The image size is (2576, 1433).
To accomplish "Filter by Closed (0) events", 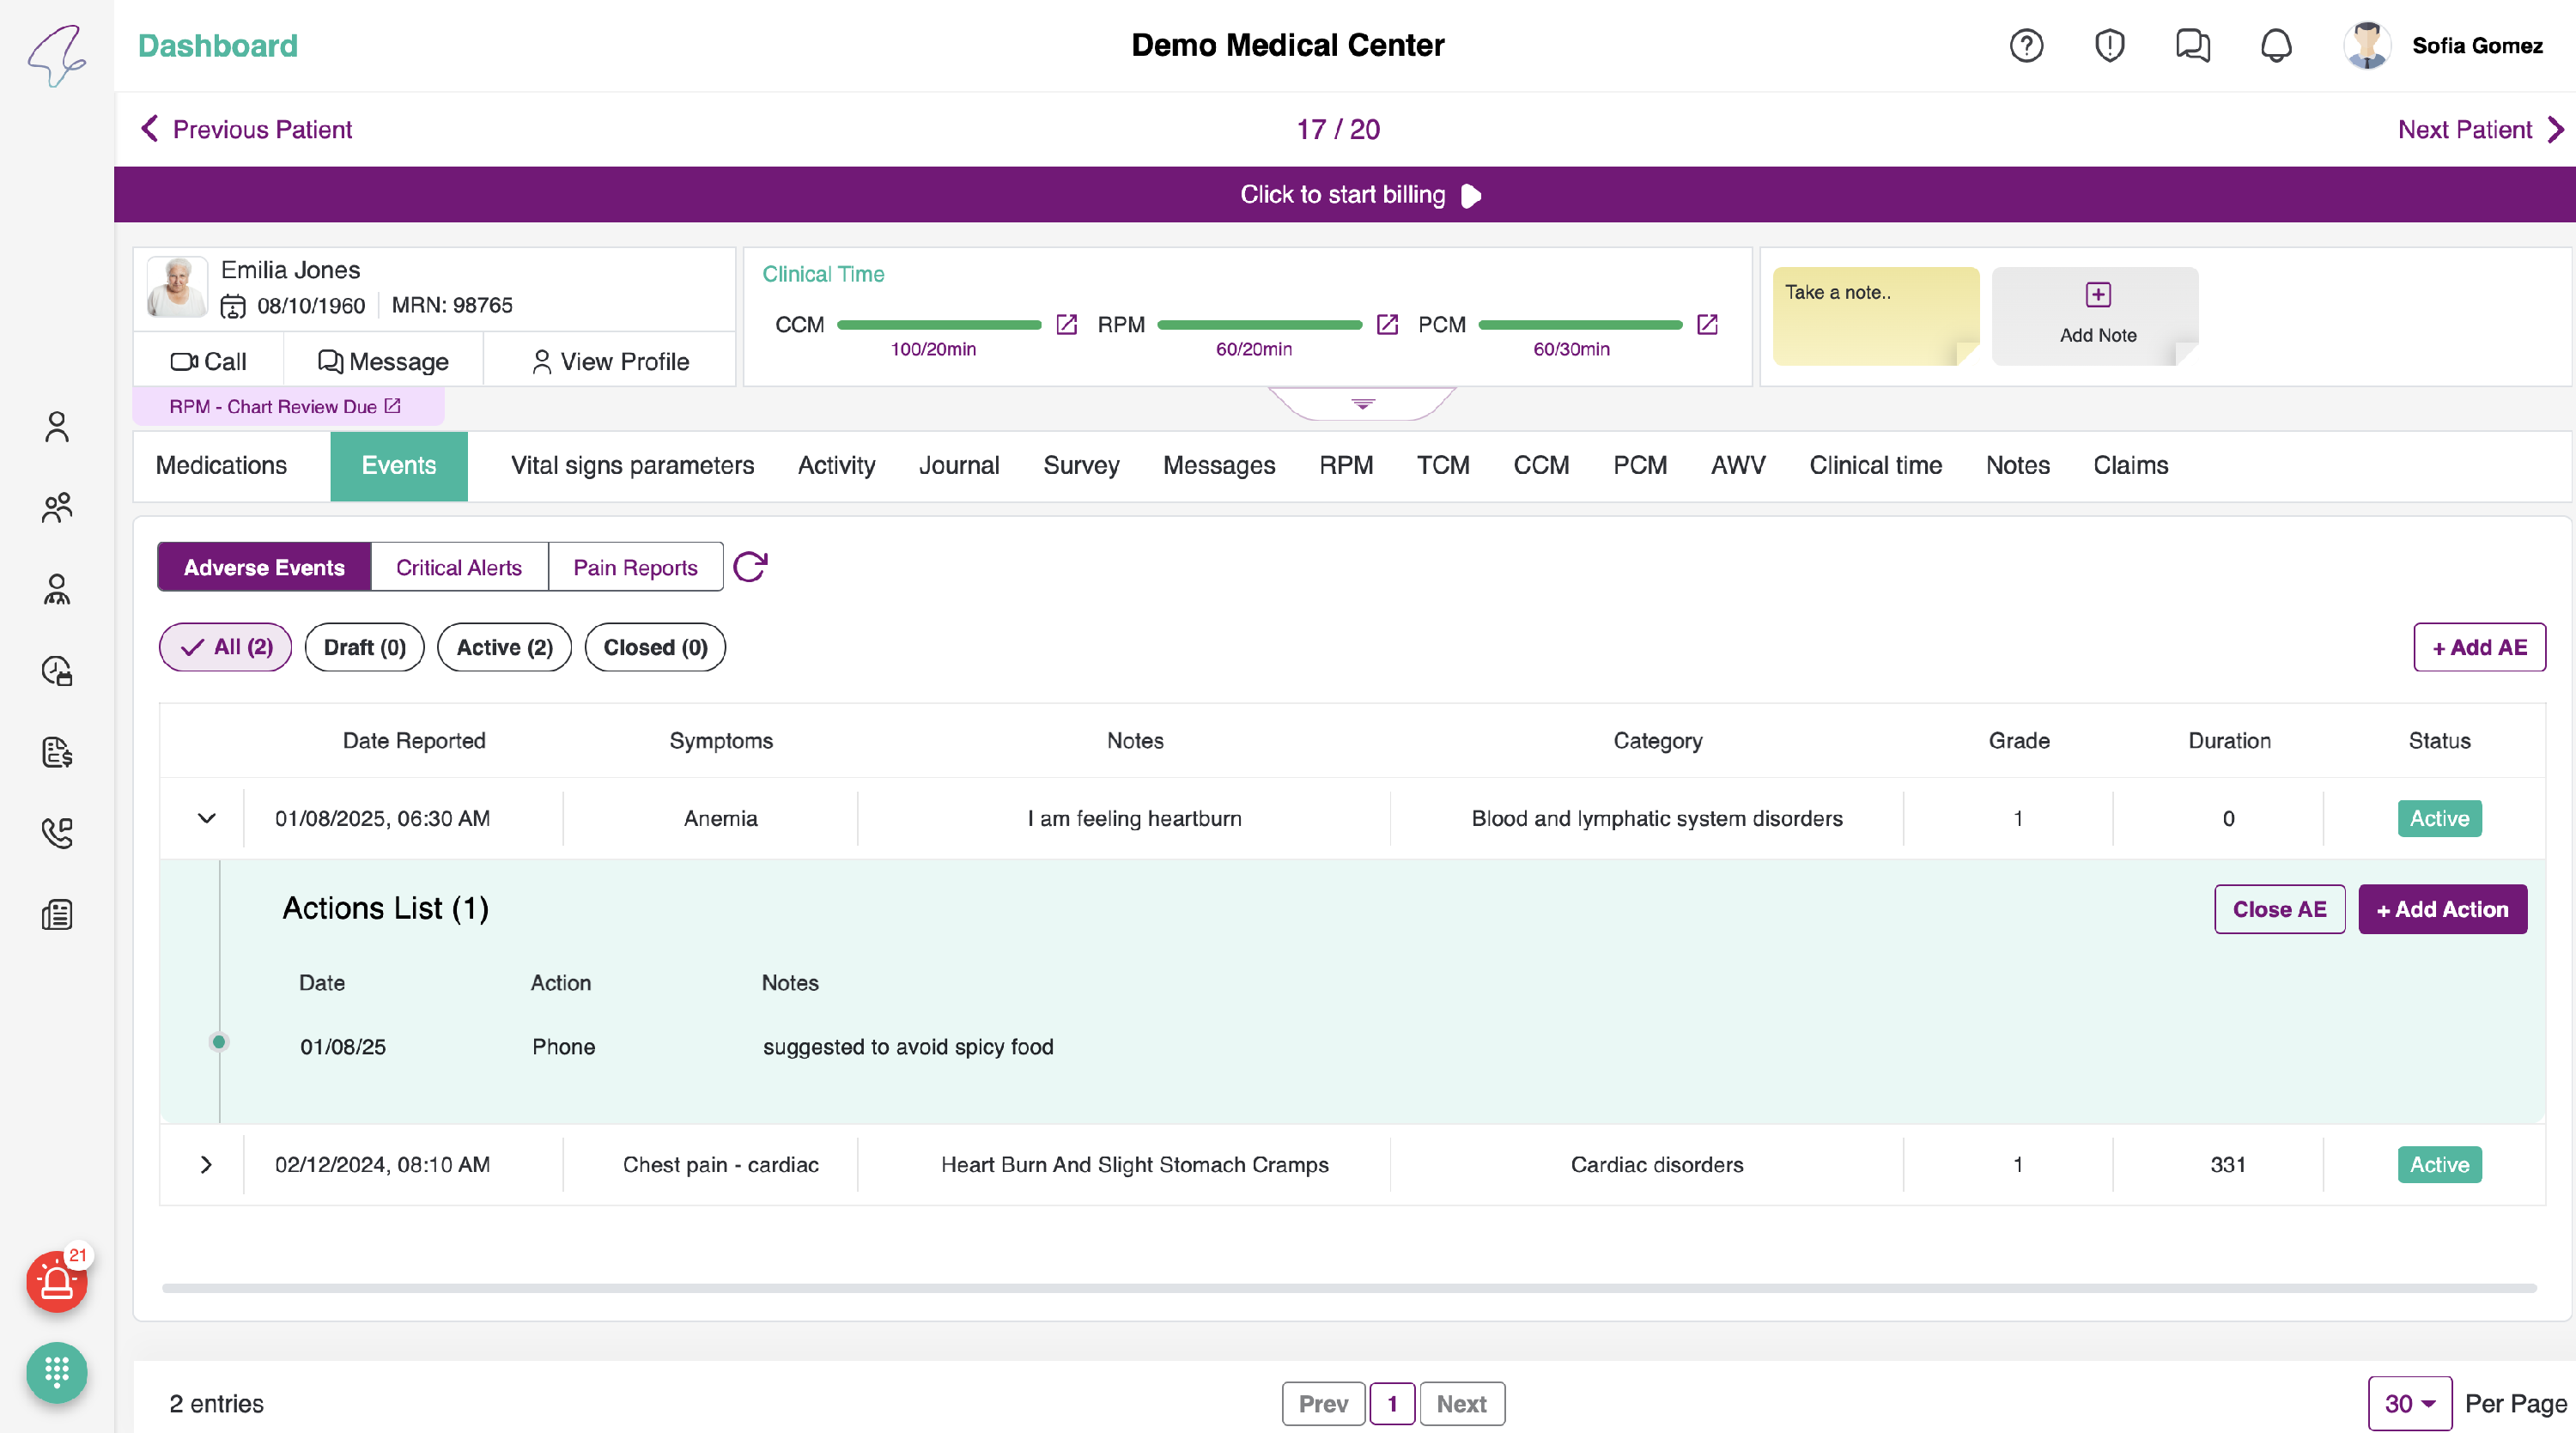I will (655, 647).
